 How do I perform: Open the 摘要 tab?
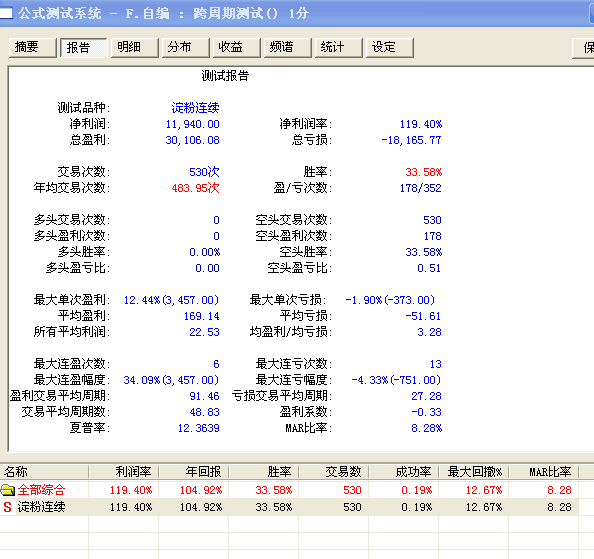tap(32, 47)
